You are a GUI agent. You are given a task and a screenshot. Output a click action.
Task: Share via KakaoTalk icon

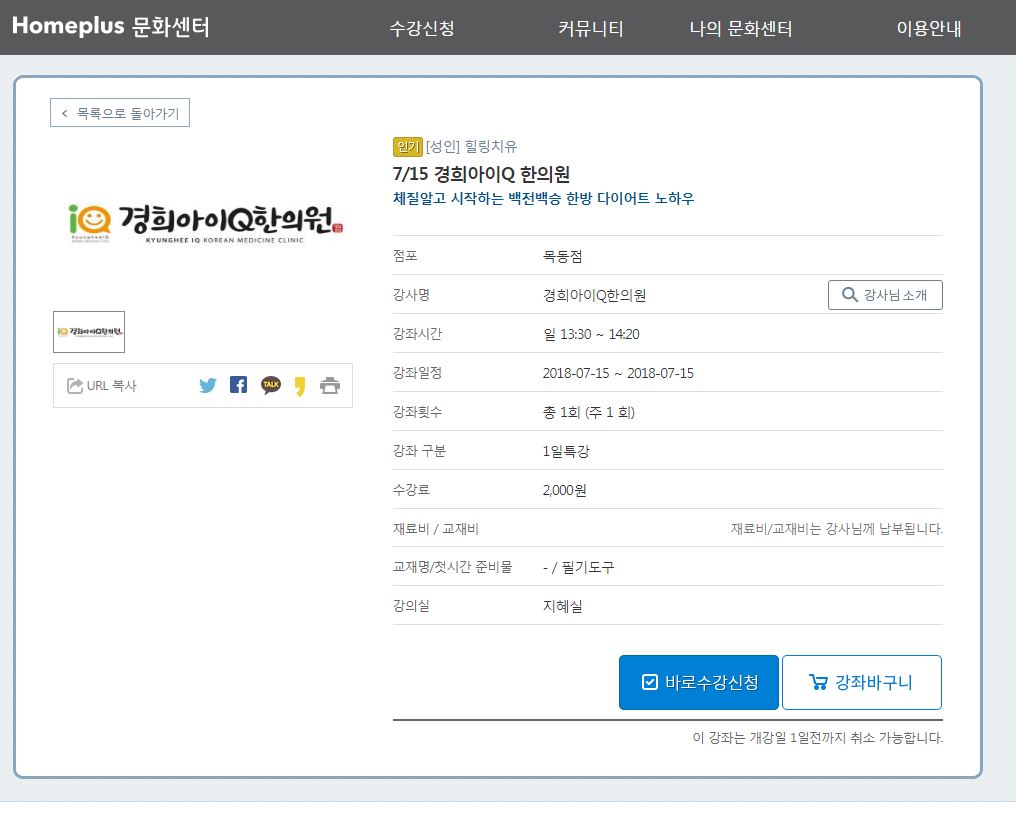[271, 385]
